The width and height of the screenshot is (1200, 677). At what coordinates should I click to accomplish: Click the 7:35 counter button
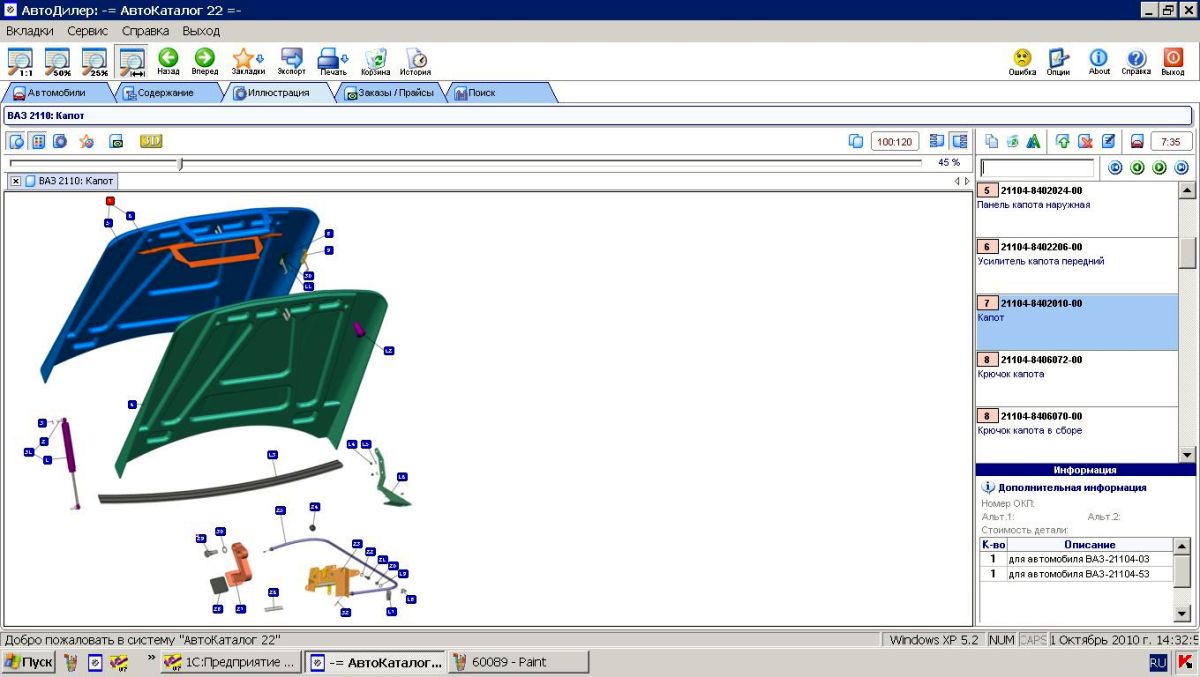1172,141
